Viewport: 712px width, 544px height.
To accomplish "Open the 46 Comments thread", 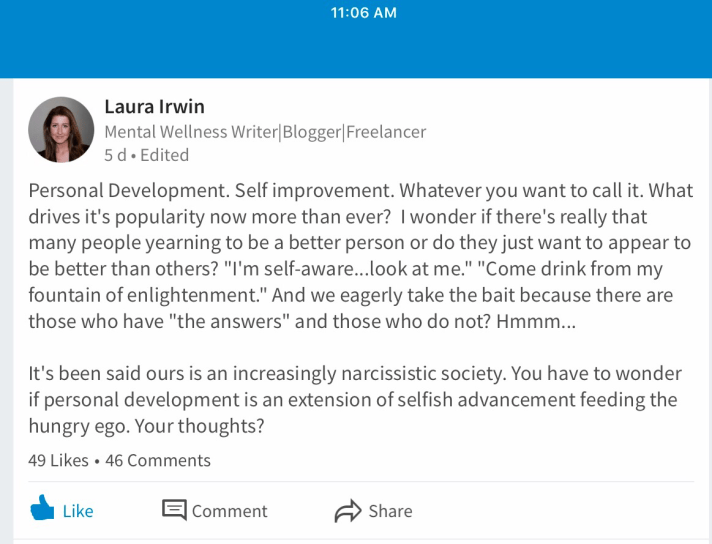I will coord(158,461).
